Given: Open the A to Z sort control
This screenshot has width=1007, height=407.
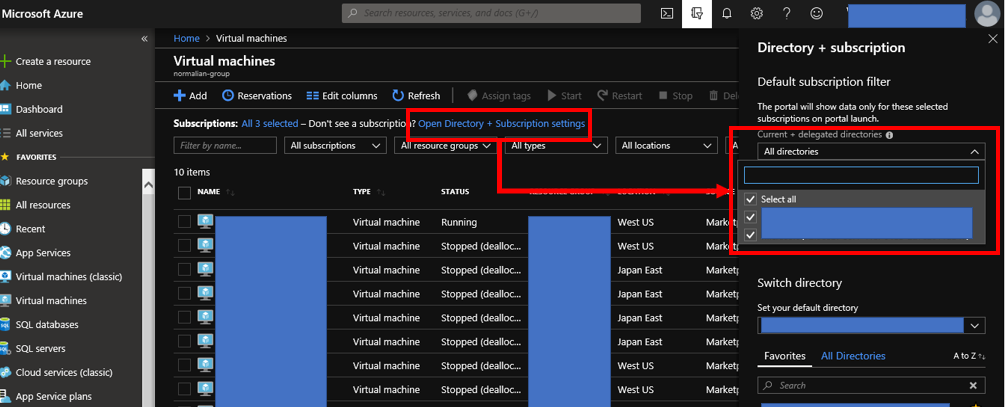Looking at the screenshot, I should coord(969,356).
